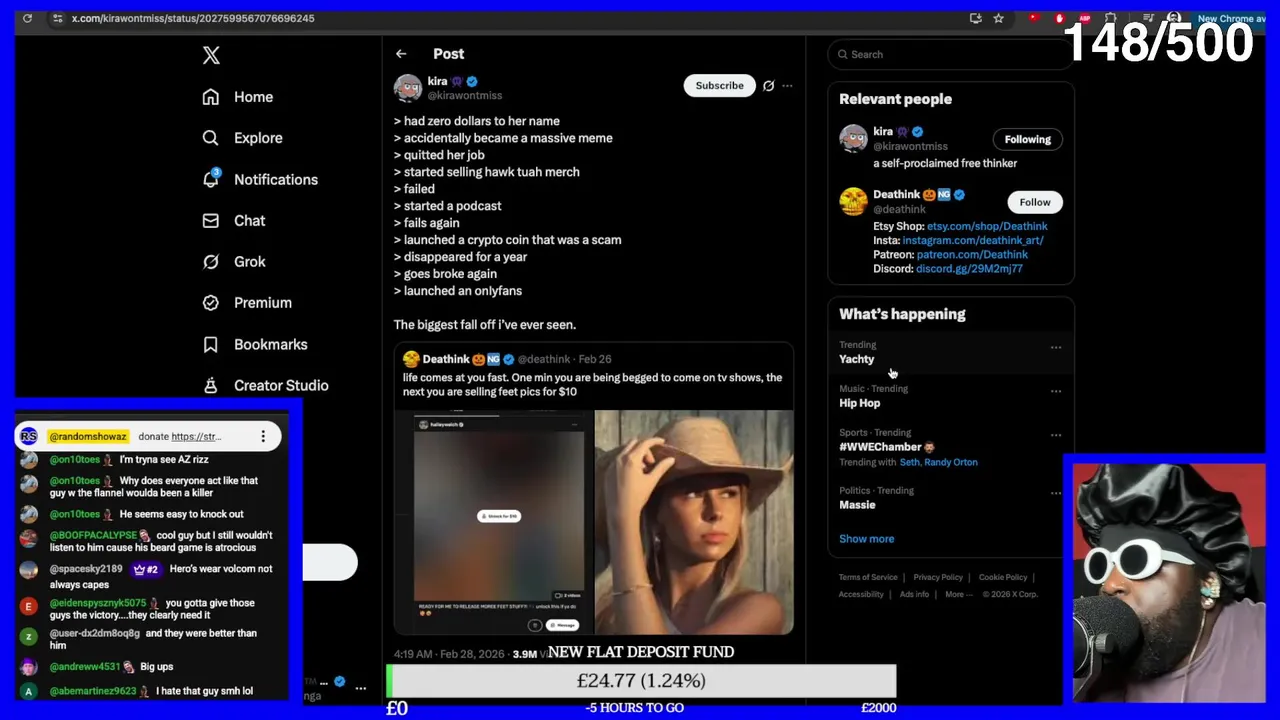The width and height of the screenshot is (1280, 720).
Task: Expand the More footer menu
Action: point(959,594)
